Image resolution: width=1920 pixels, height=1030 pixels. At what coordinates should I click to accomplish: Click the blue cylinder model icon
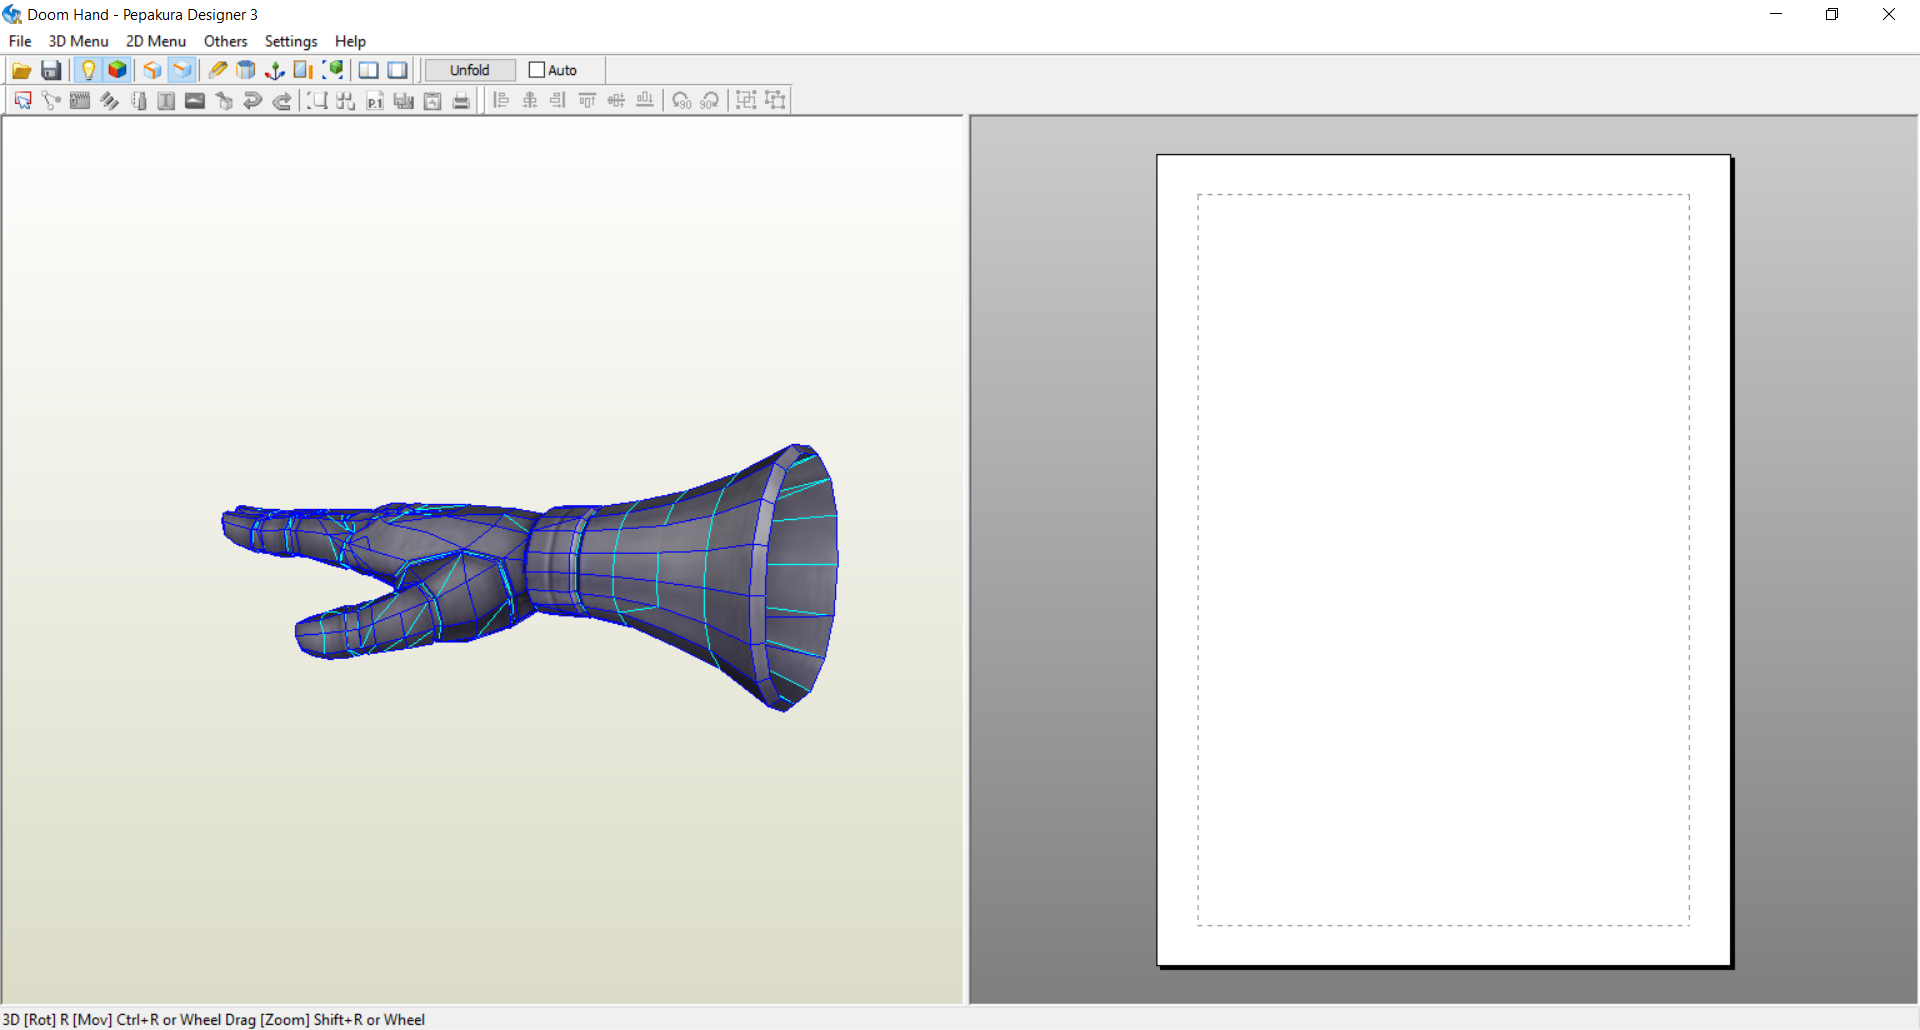246,70
